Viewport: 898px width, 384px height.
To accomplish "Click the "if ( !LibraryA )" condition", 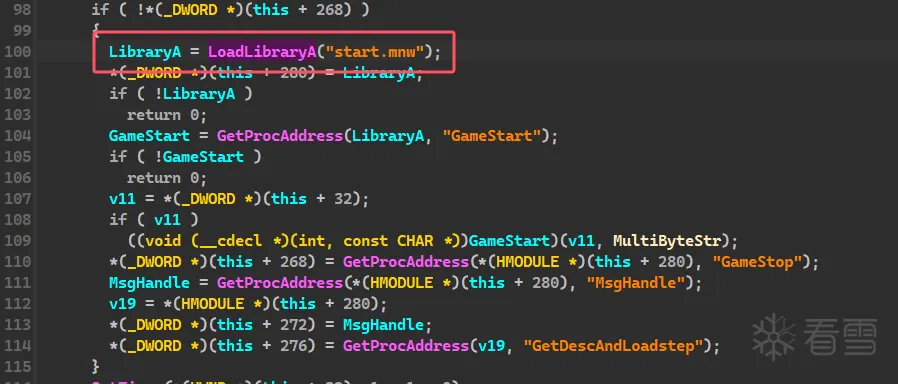I will [x=180, y=94].
